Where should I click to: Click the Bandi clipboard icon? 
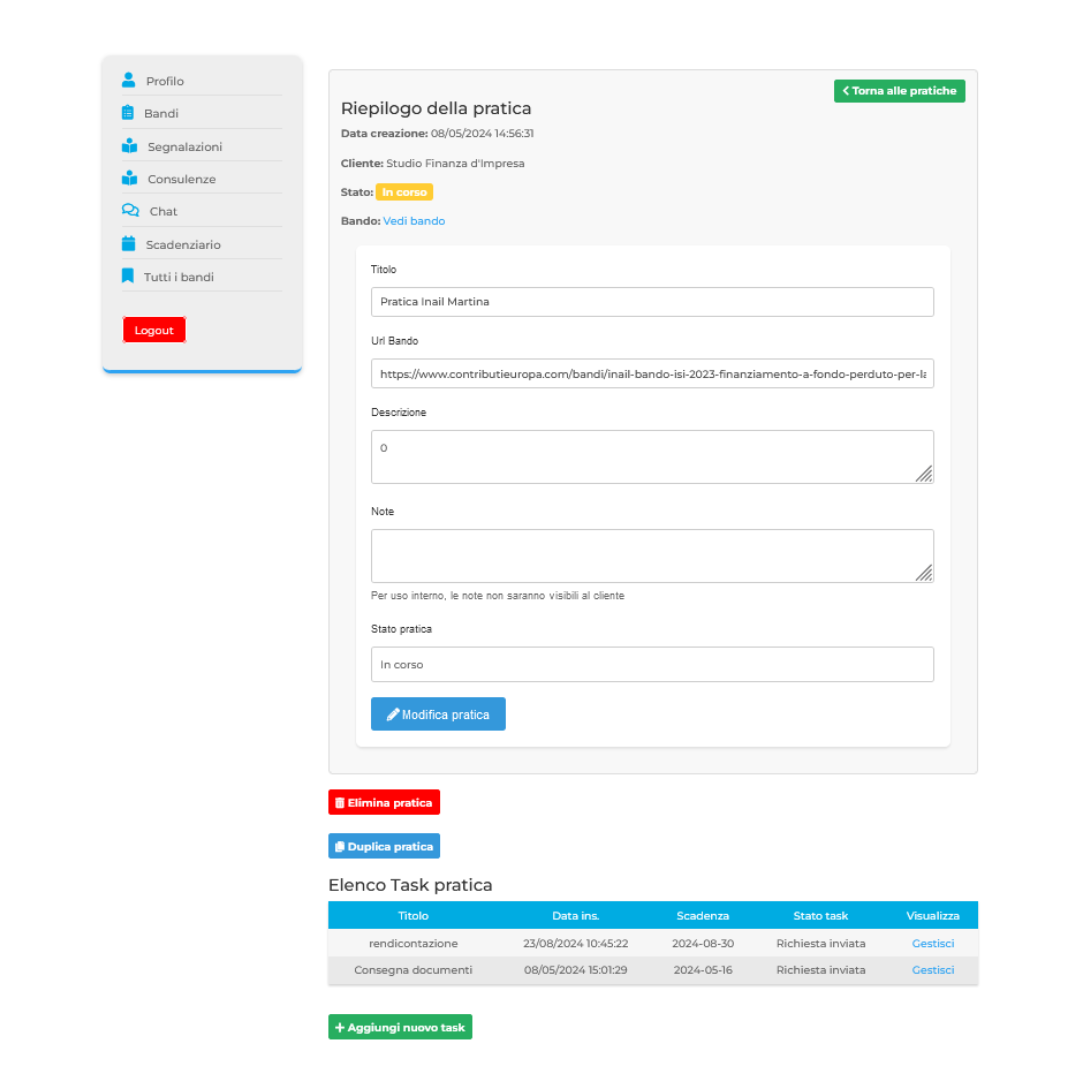(x=128, y=113)
